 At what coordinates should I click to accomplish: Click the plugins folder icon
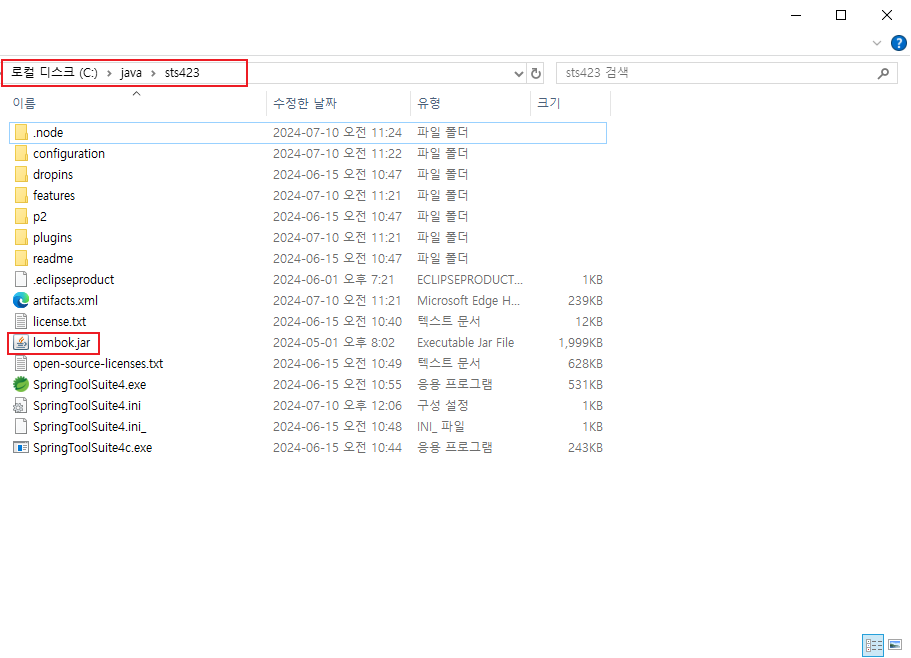point(21,238)
